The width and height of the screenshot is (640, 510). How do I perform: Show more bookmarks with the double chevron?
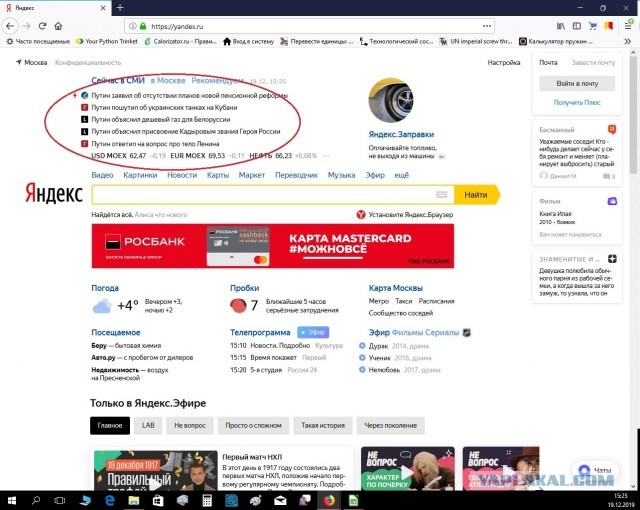628,41
